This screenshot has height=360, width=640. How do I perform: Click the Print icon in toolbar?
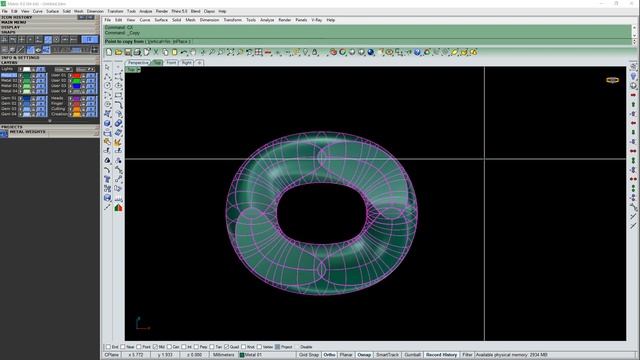137,52
